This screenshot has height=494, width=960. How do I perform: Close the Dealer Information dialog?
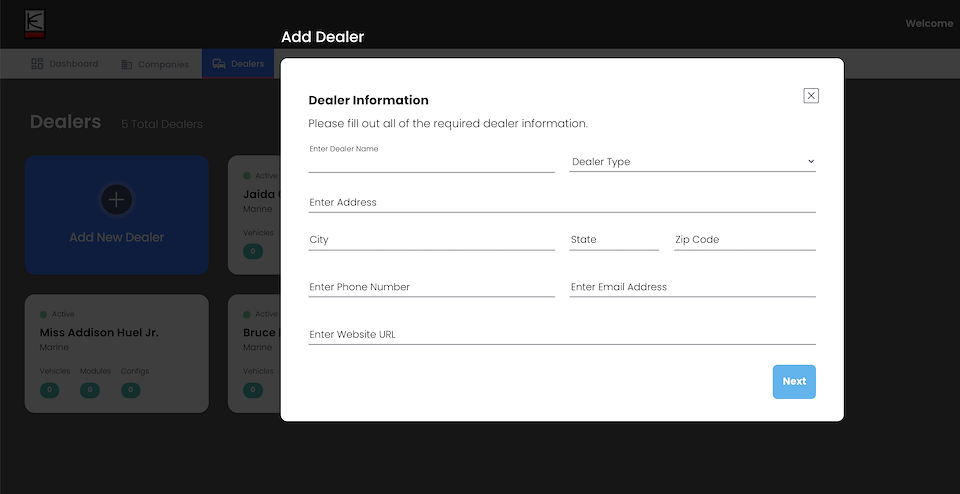click(x=811, y=95)
